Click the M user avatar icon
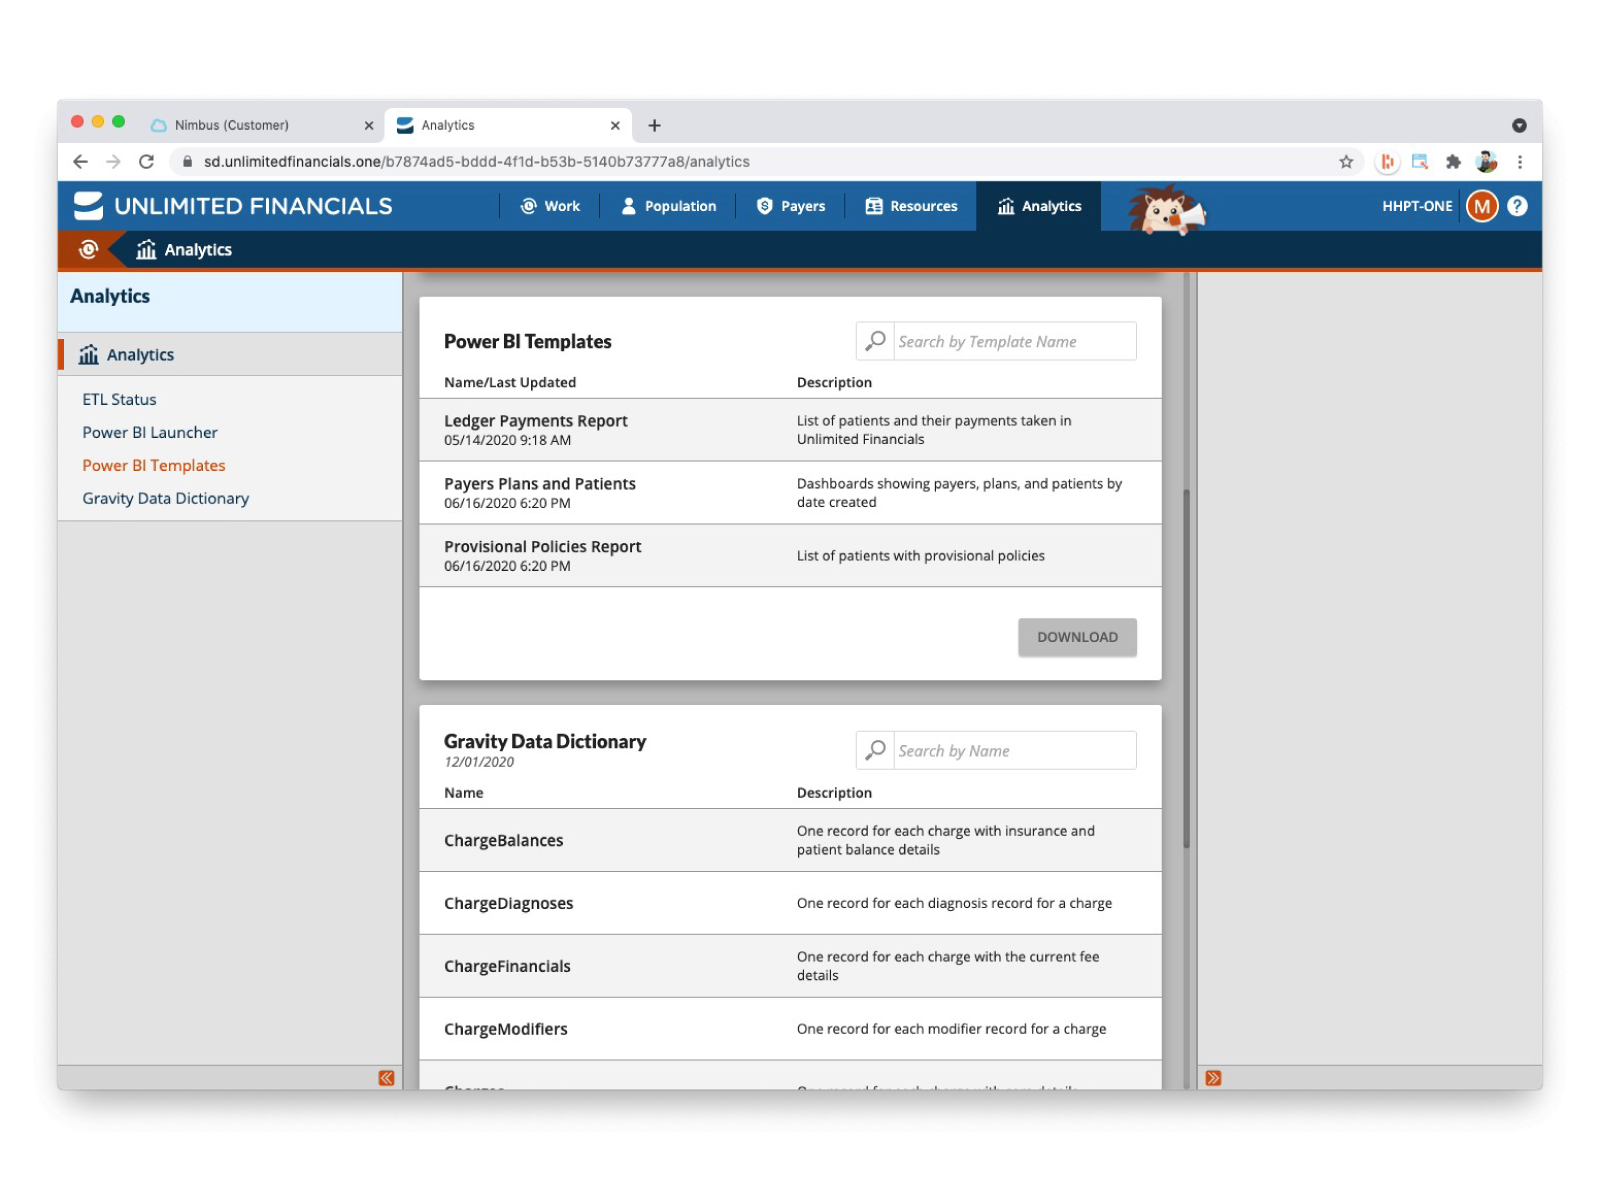Screen dimensions: 1600x1201 (x=1482, y=206)
